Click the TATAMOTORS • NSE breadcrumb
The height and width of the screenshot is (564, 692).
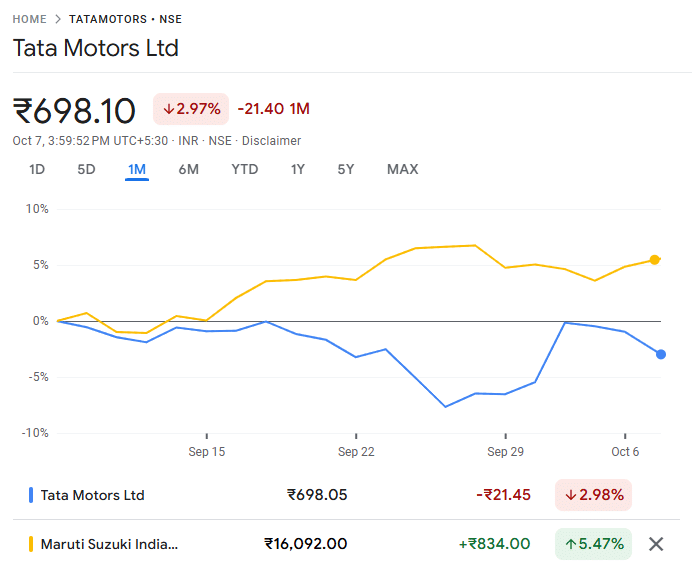pyautogui.click(x=125, y=19)
